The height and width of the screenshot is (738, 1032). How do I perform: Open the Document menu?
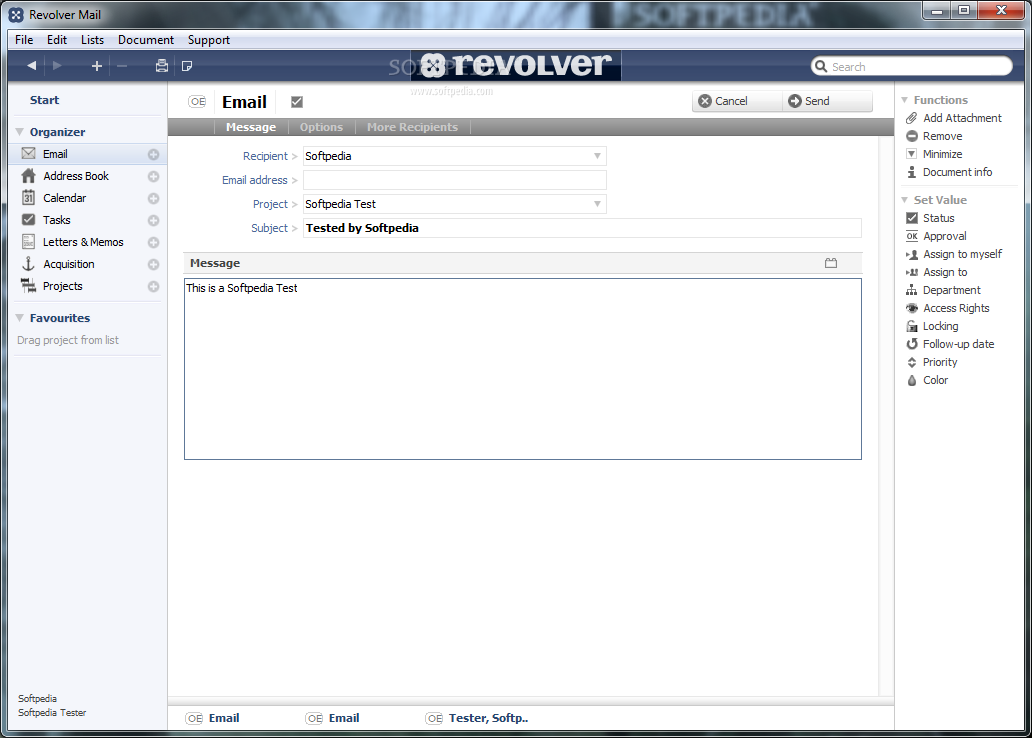pos(145,40)
